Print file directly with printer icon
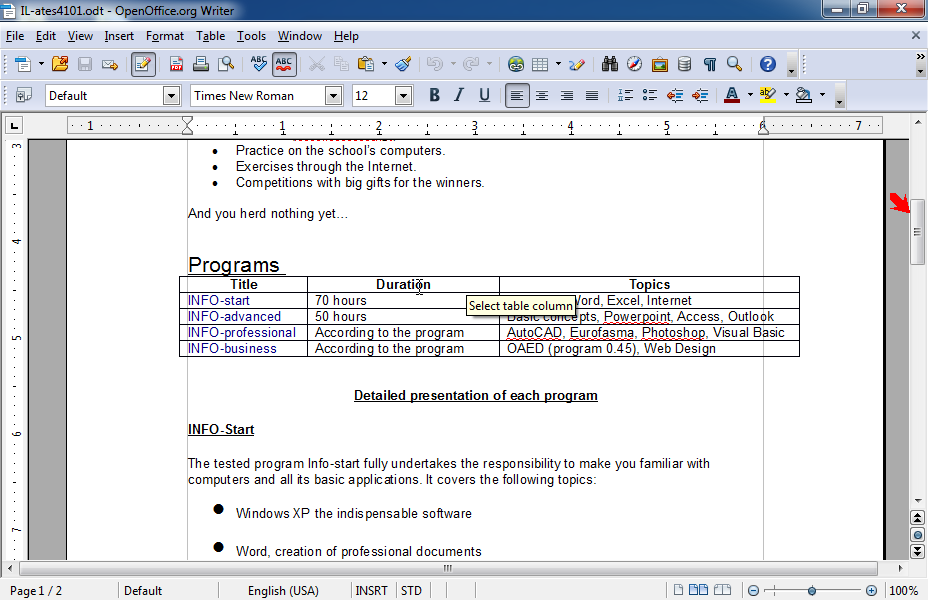Viewport: 928px width, 600px height. coord(201,64)
